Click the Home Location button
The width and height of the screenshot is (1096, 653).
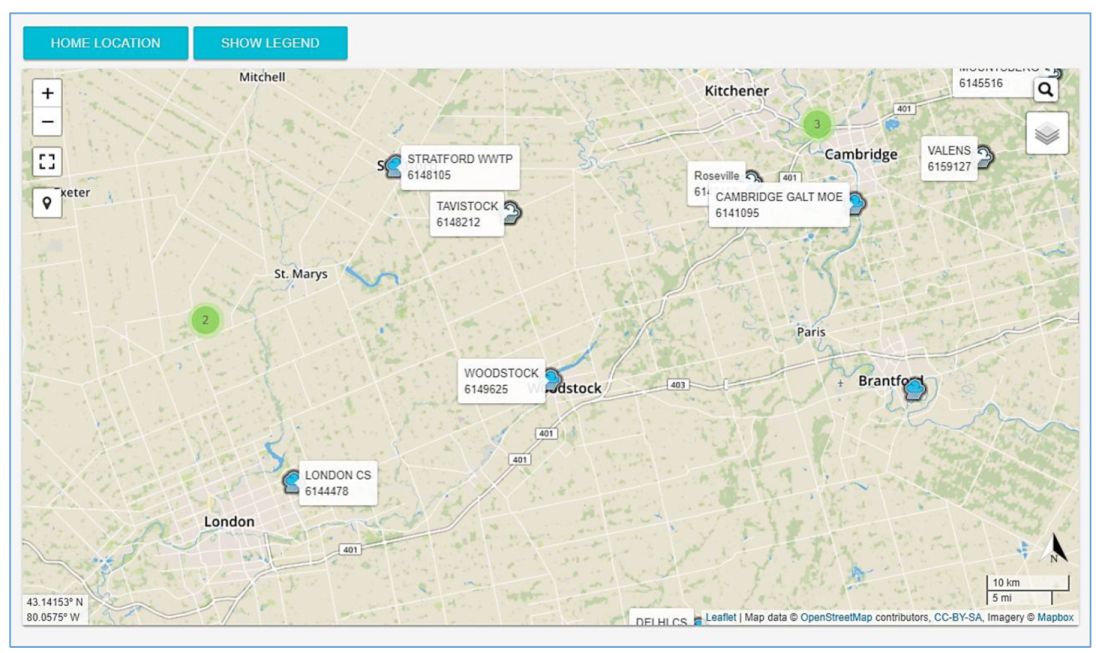pos(106,43)
